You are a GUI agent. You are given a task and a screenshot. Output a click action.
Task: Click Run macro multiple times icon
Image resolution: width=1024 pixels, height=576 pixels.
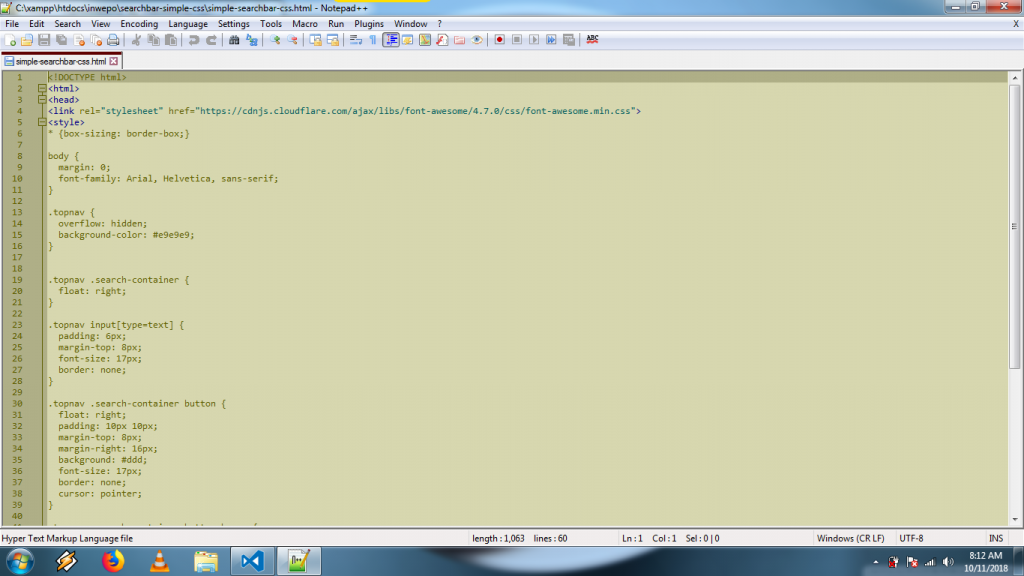click(x=551, y=40)
